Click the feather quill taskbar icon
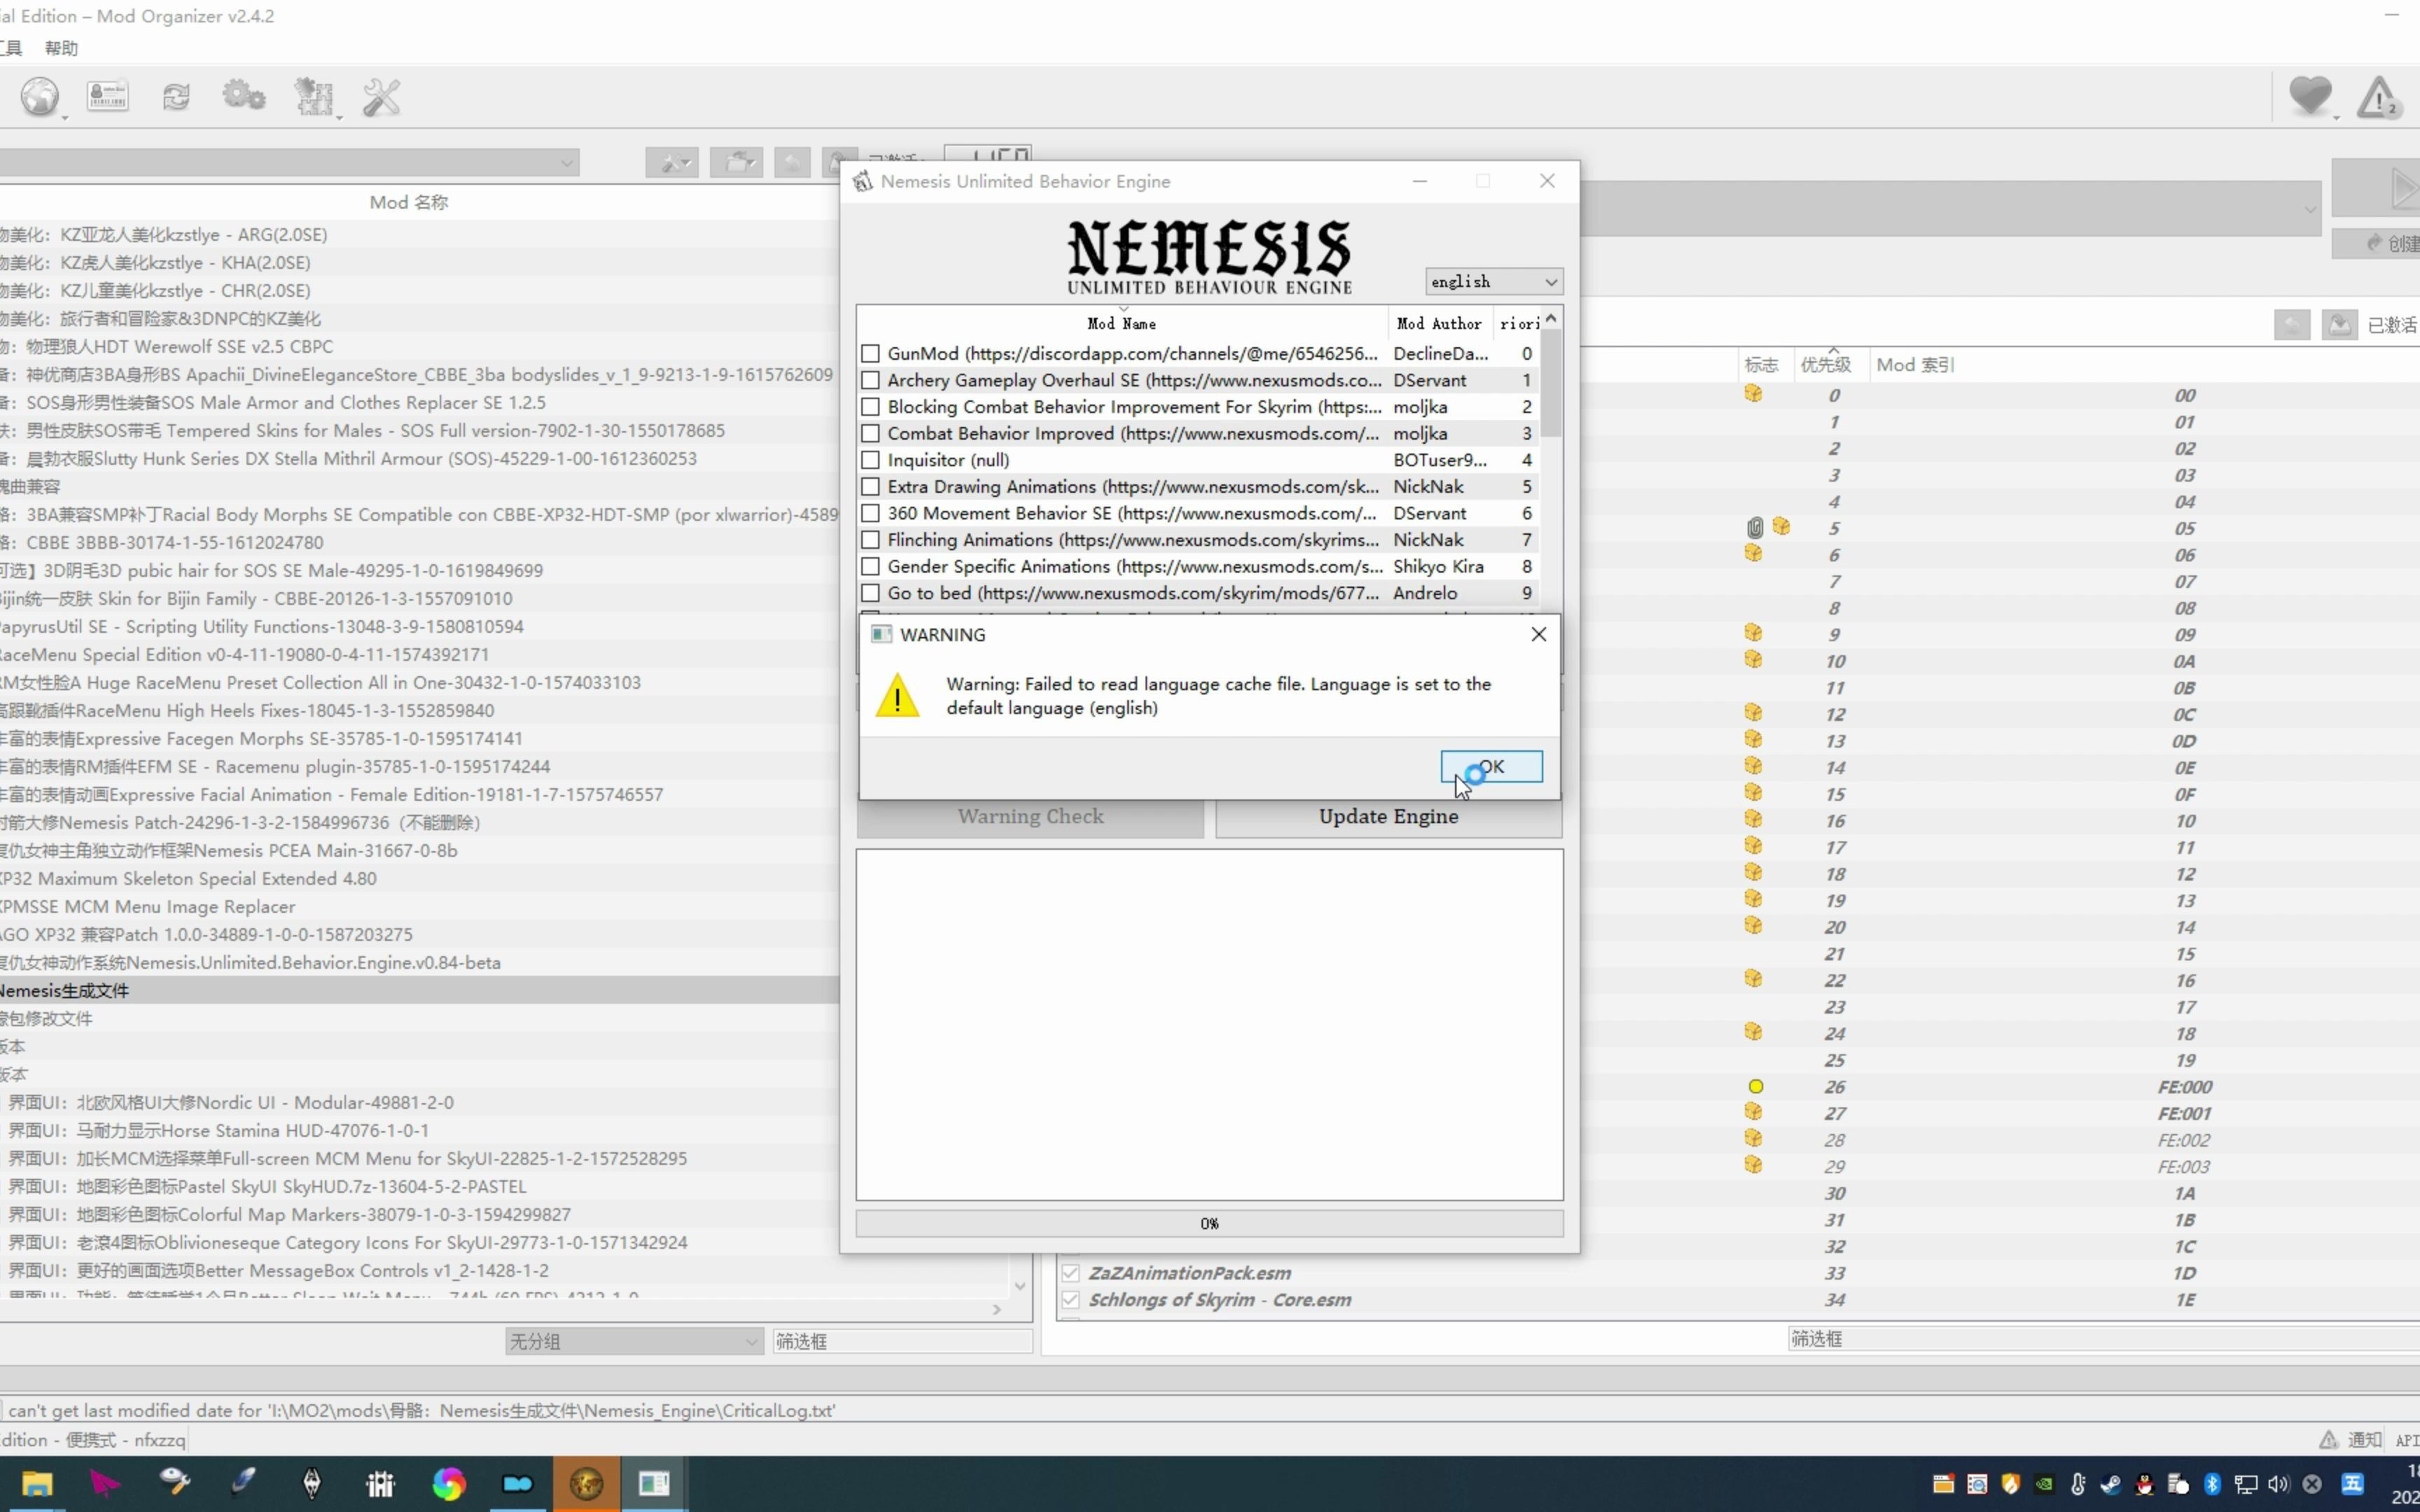The width and height of the screenshot is (2420, 1512). [243, 1483]
